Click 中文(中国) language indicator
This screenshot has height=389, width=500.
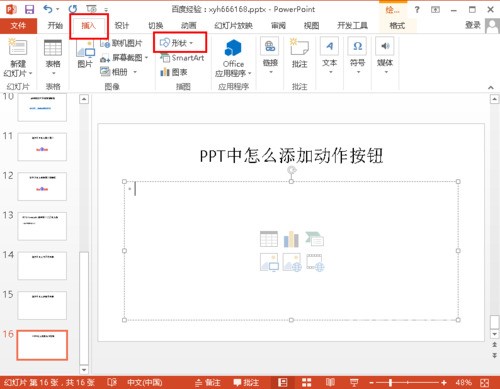point(145,383)
